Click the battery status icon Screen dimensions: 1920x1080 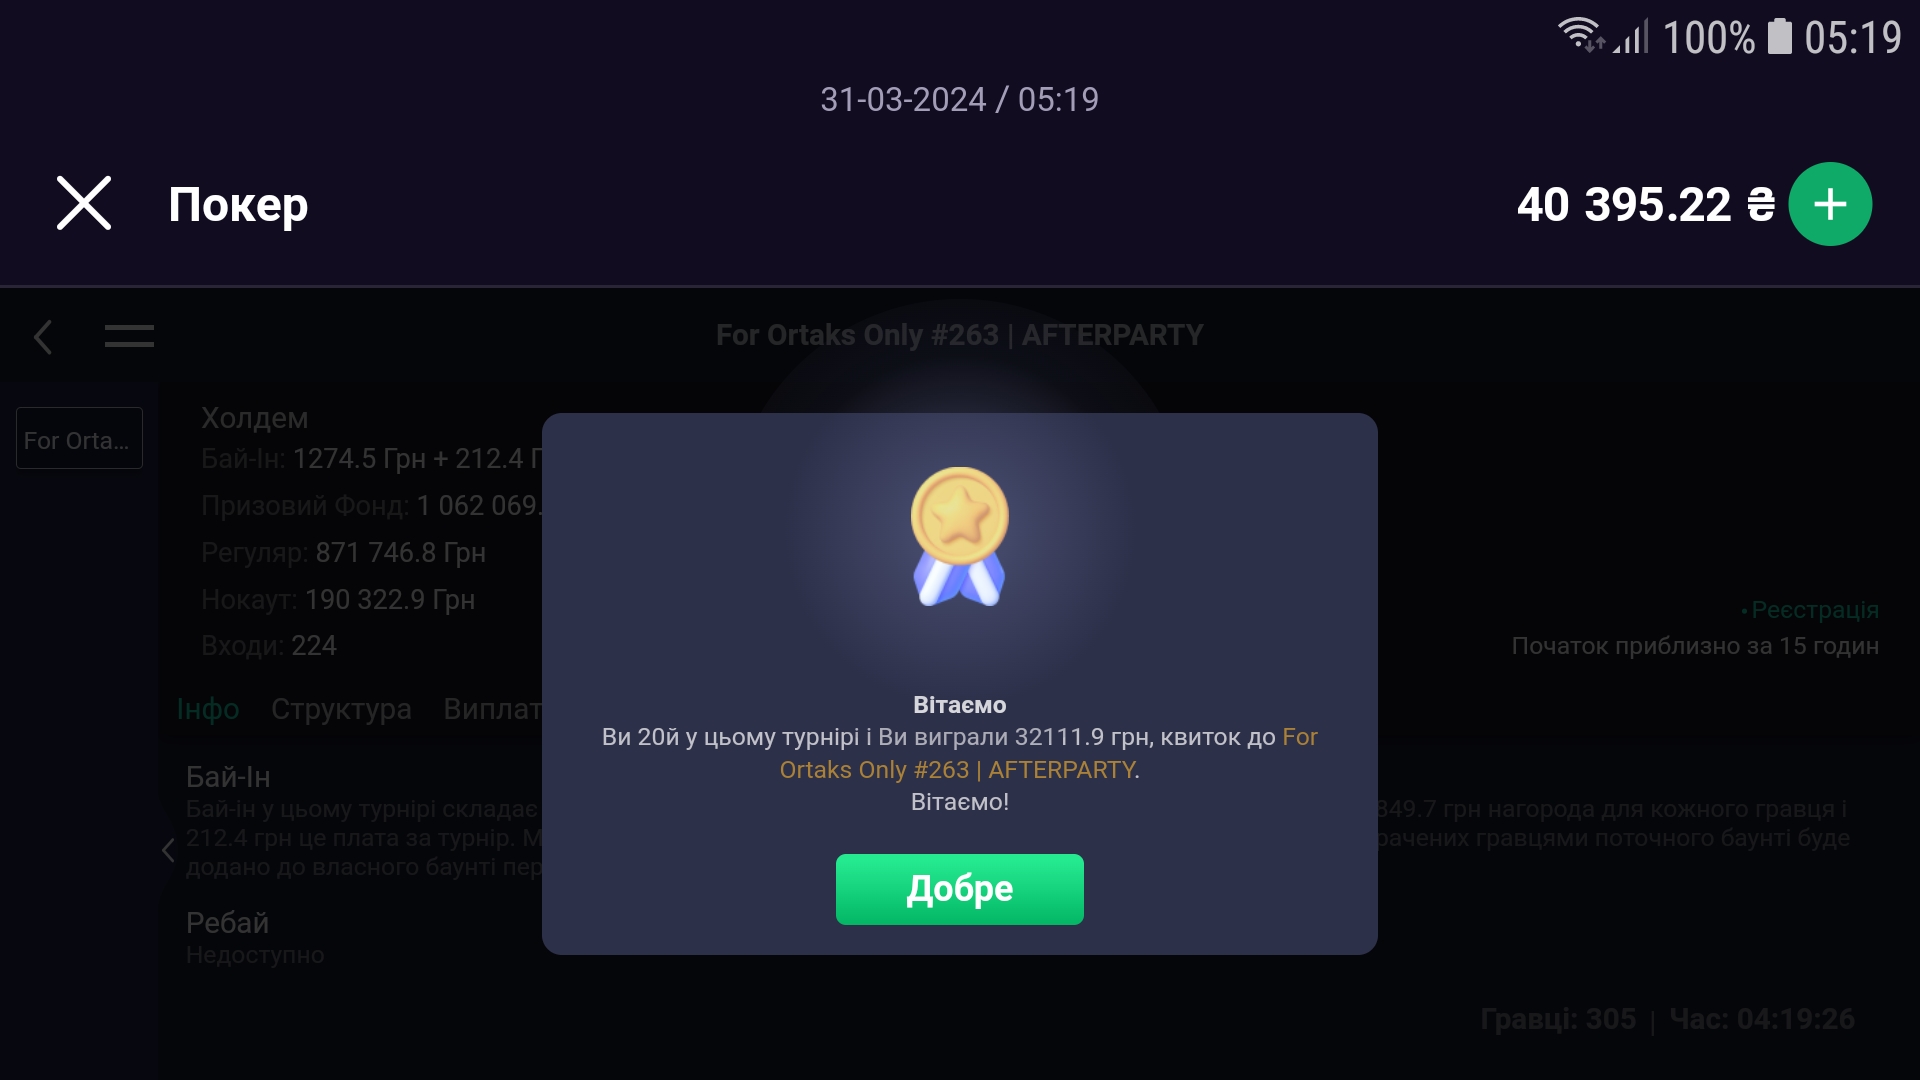point(1780,36)
